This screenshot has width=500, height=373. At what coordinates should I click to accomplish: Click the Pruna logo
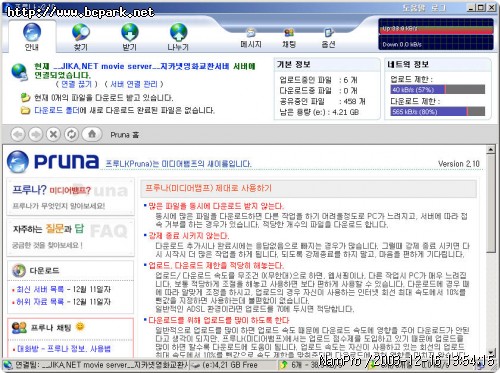point(53,161)
